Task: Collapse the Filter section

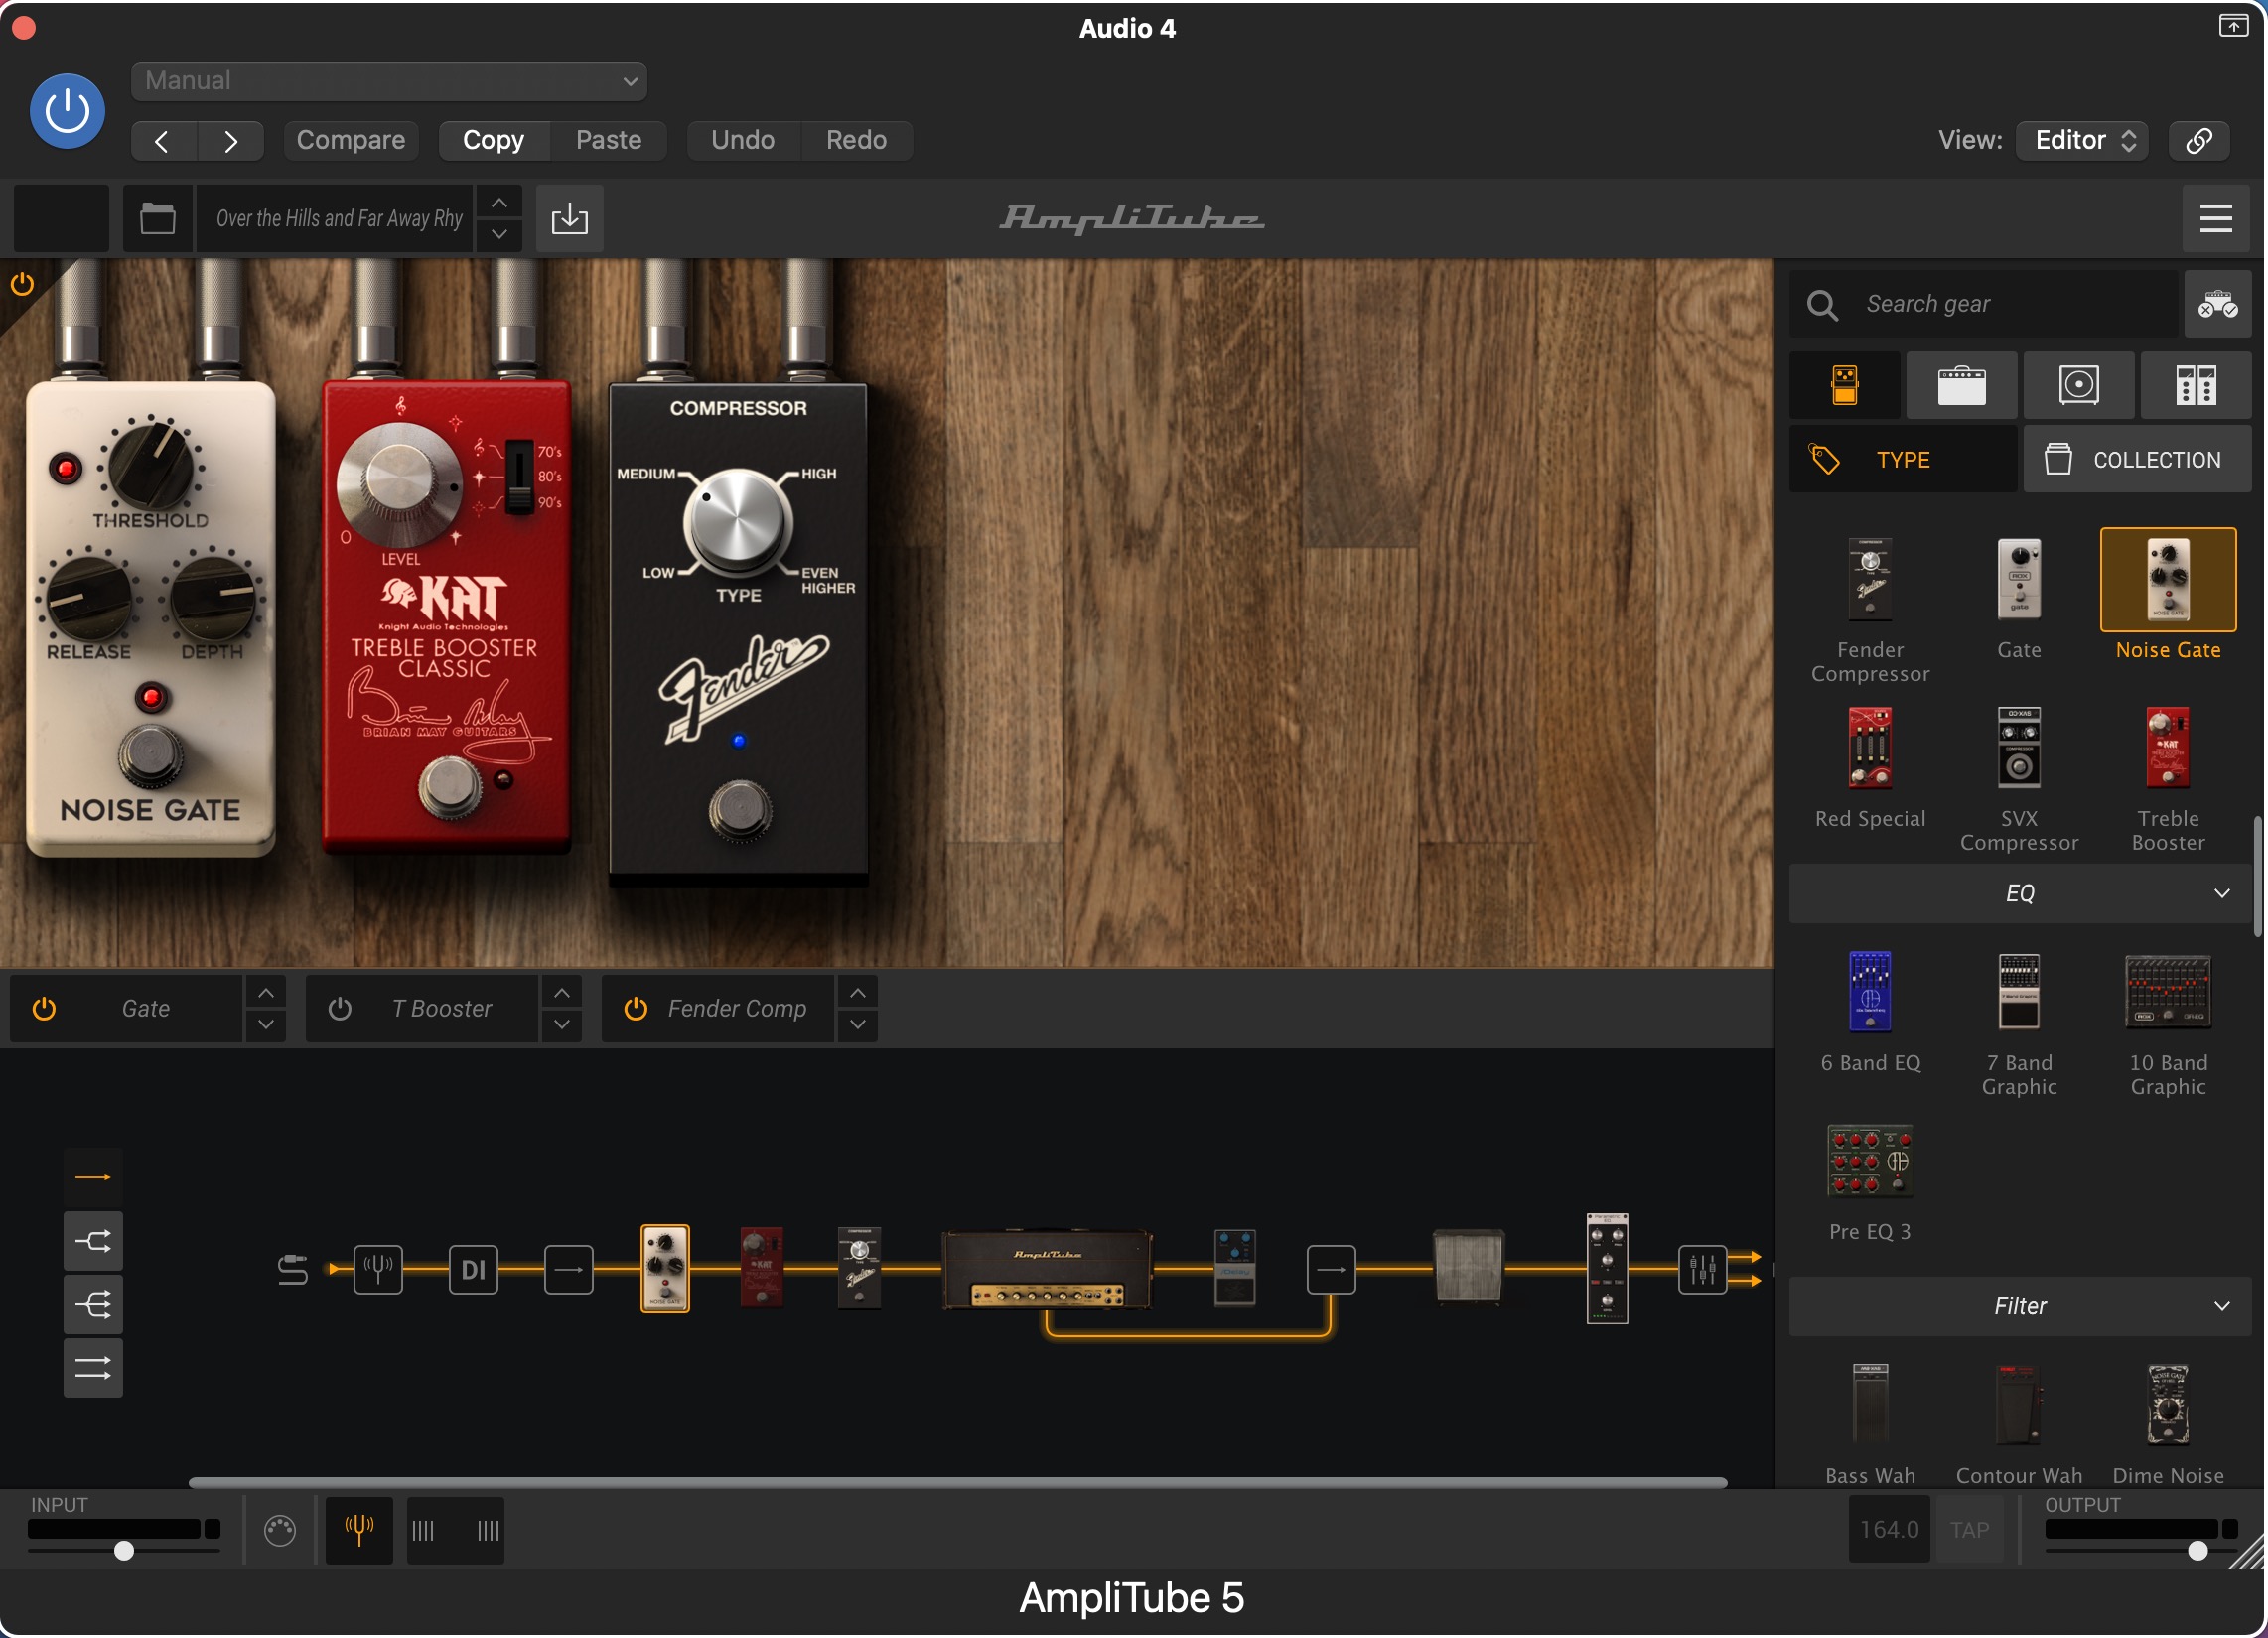Action: [x=2021, y=1308]
